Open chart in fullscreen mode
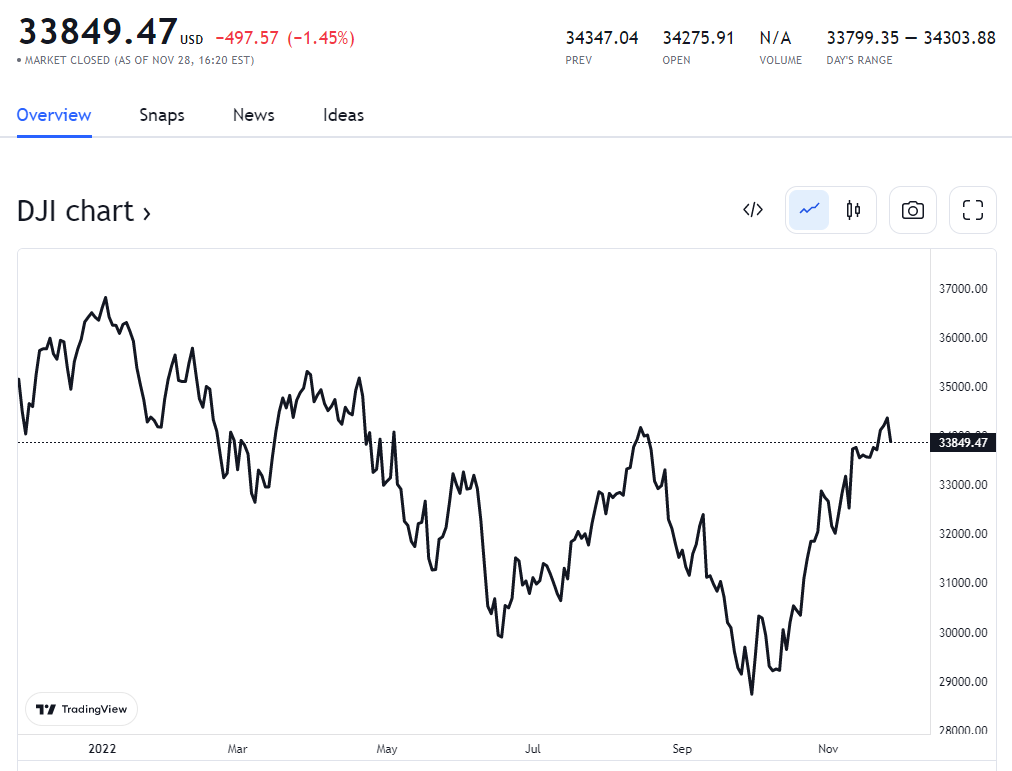 pos(972,210)
